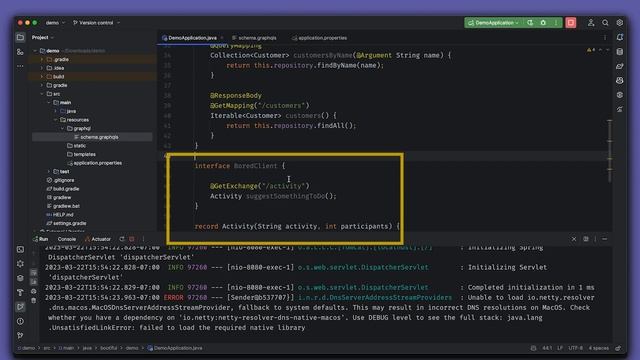Expand the .idea folder
The image size is (640, 360).
tap(42, 68)
